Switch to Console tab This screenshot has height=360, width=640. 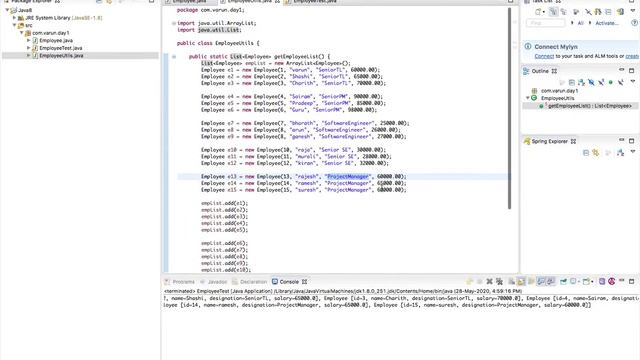289,282
